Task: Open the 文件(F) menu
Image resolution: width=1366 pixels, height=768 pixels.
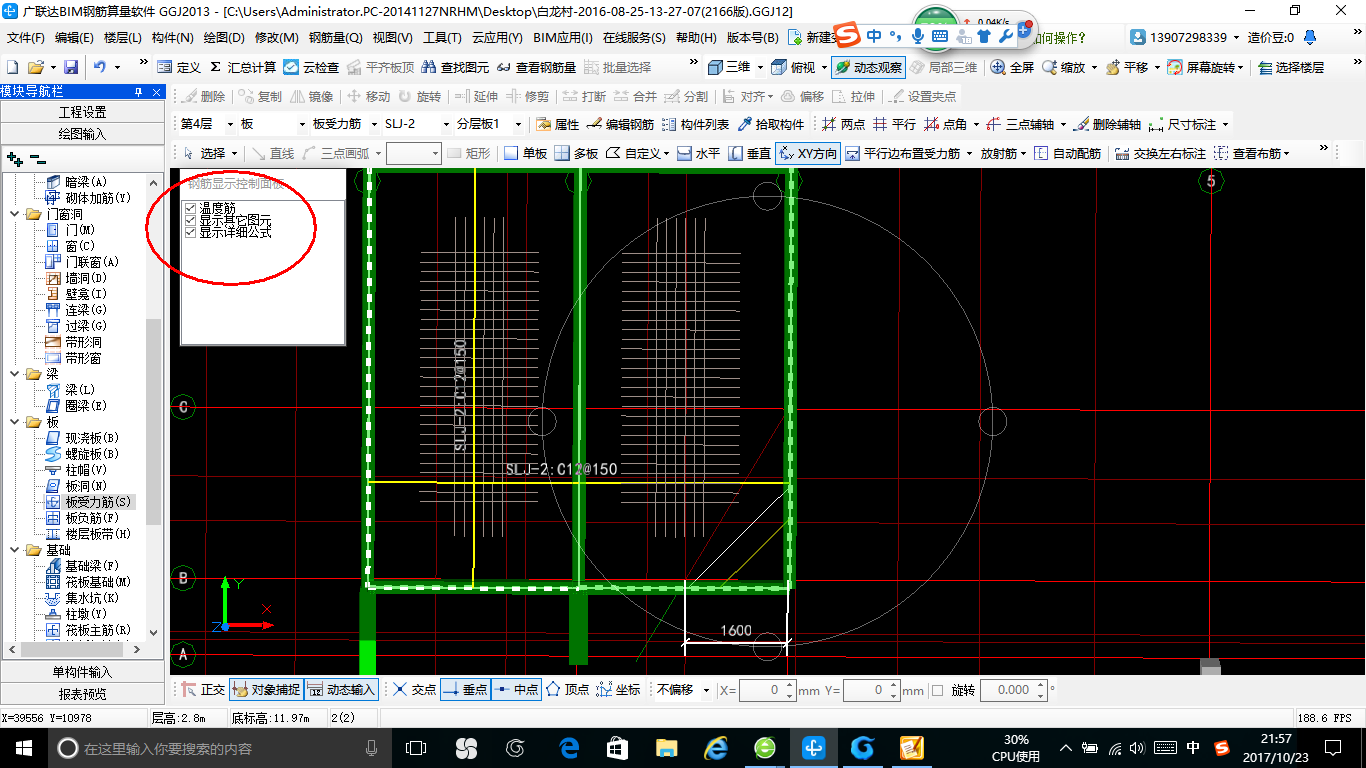Action: click(x=26, y=38)
